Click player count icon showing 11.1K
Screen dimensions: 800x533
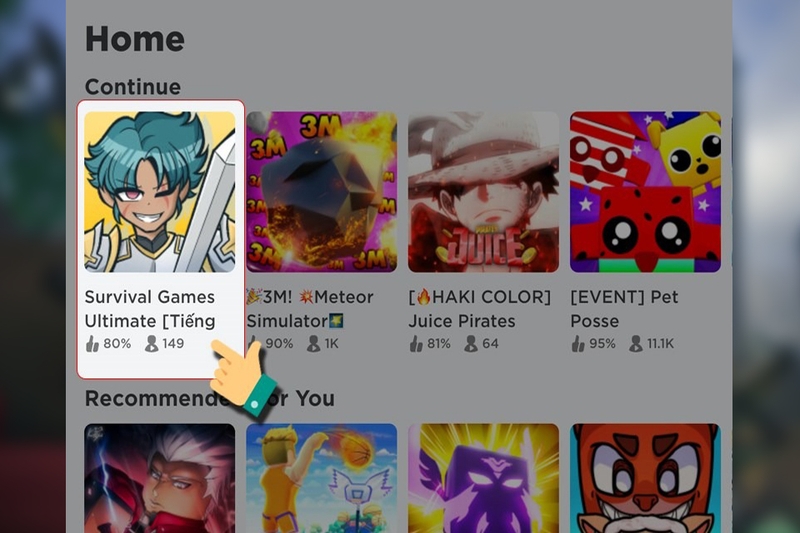[x=636, y=344]
